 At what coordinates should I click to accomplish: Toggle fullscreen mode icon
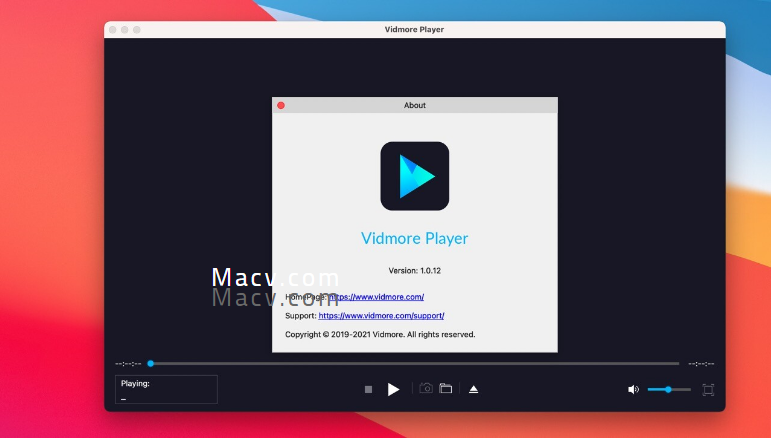(x=708, y=389)
